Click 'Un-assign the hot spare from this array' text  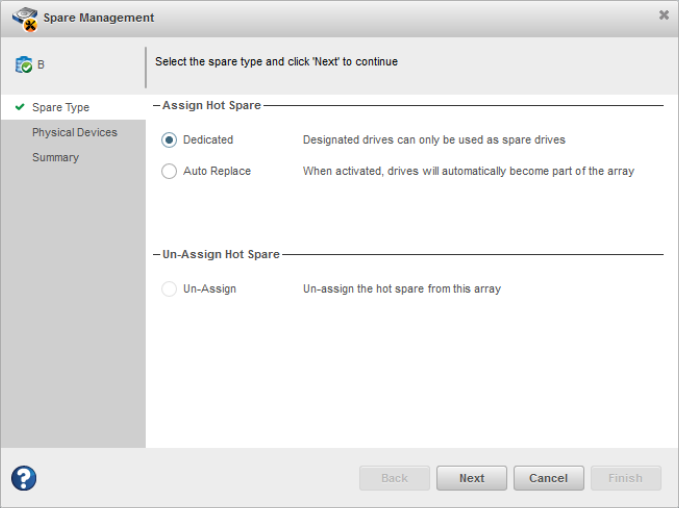pos(401,289)
